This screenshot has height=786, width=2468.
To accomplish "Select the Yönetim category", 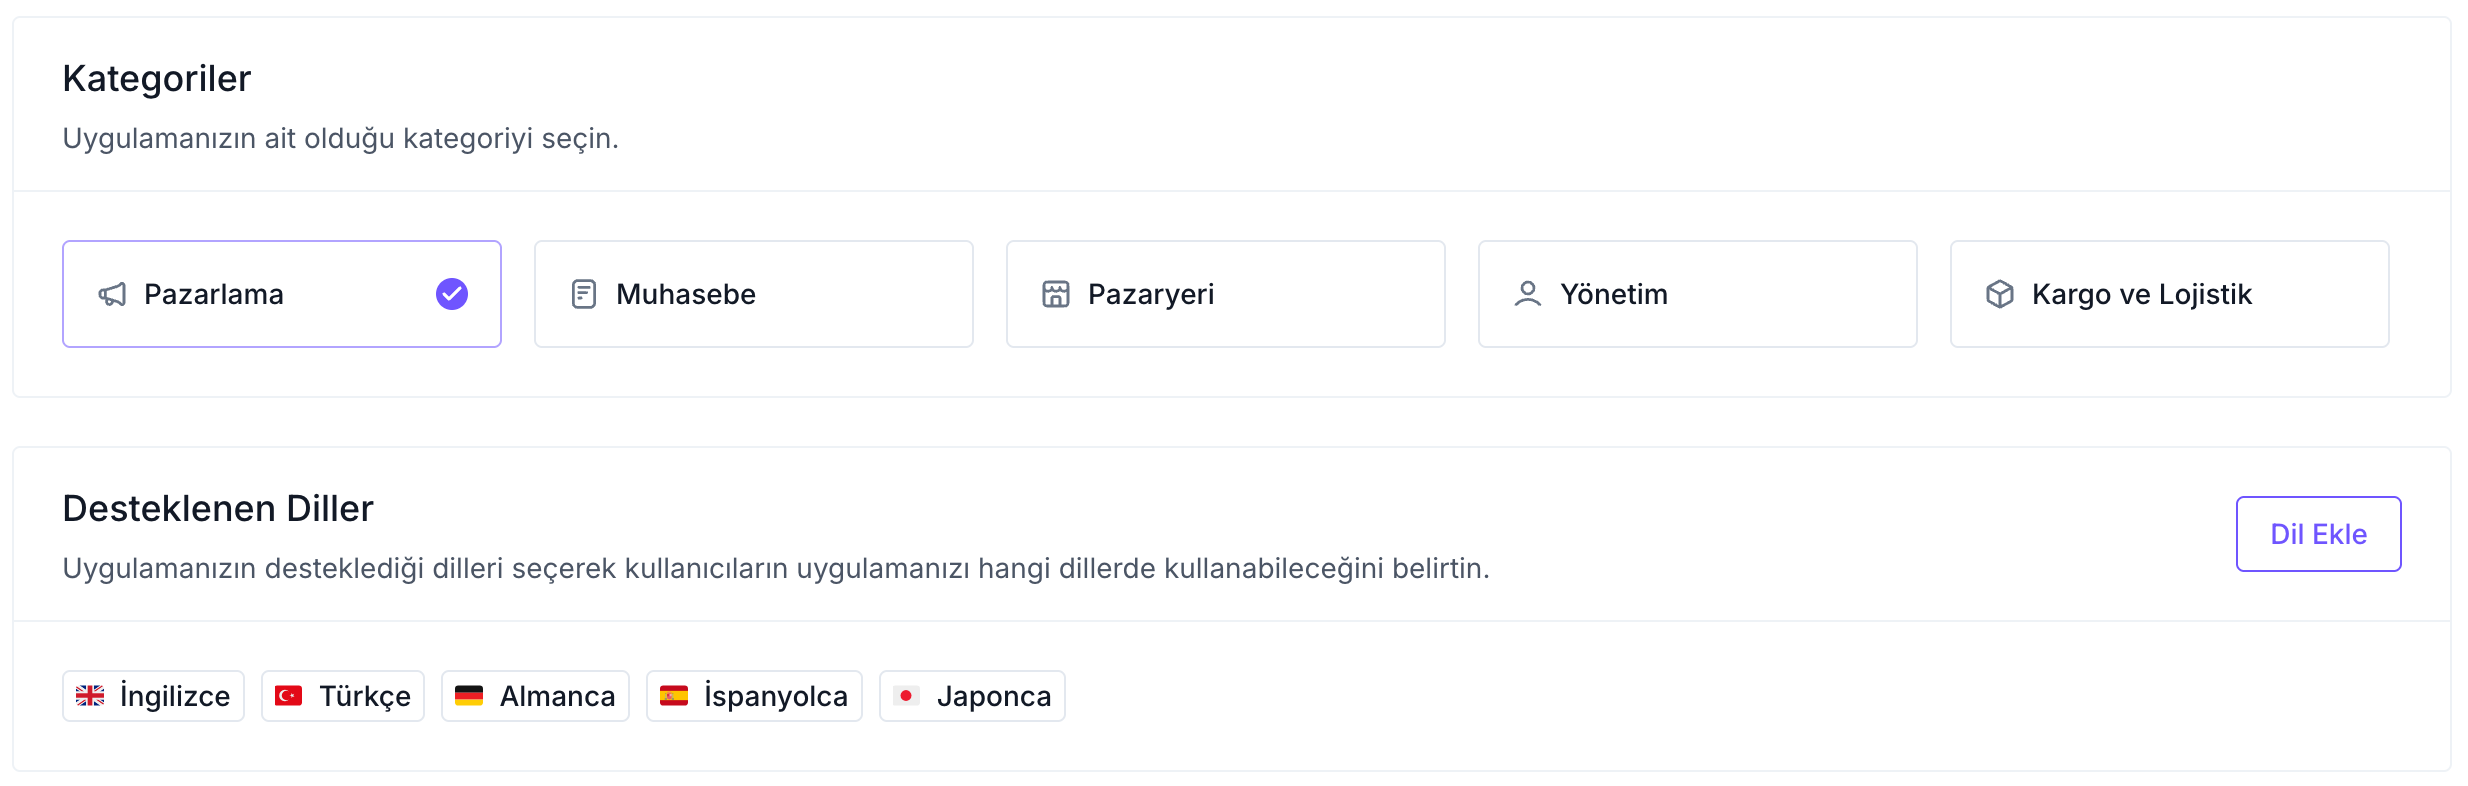I will [x=1696, y=293].
